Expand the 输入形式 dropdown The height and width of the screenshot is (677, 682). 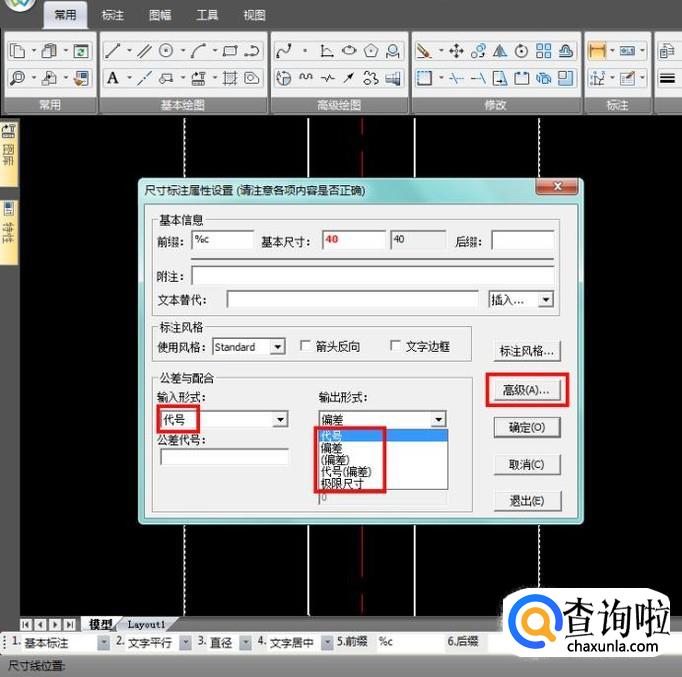pos(280,420)
